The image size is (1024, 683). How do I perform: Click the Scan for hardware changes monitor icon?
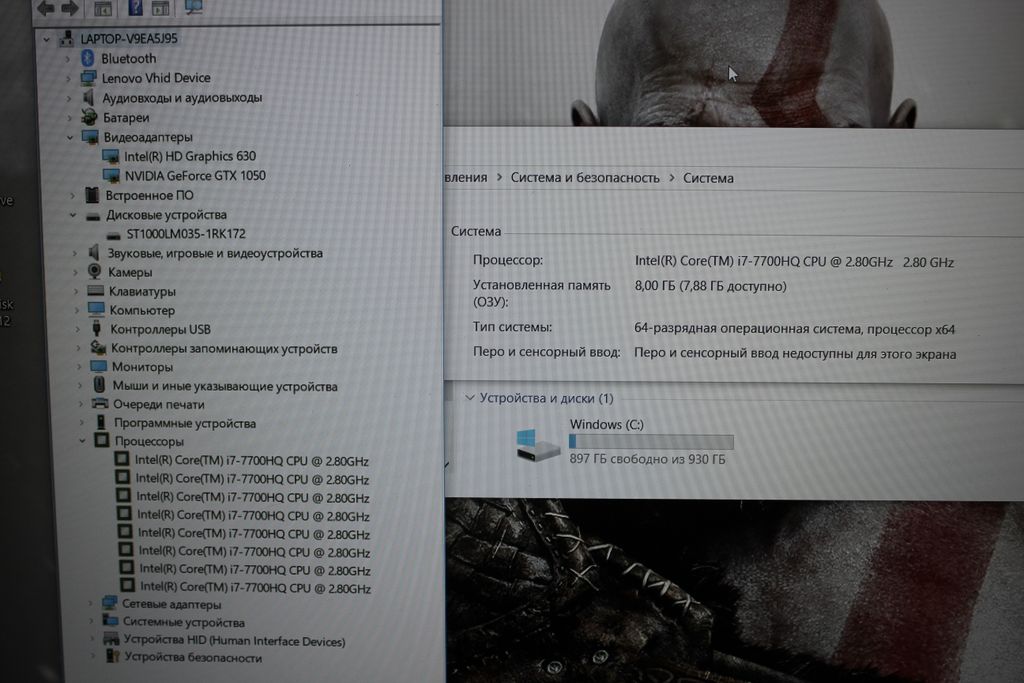coord(193,8)
